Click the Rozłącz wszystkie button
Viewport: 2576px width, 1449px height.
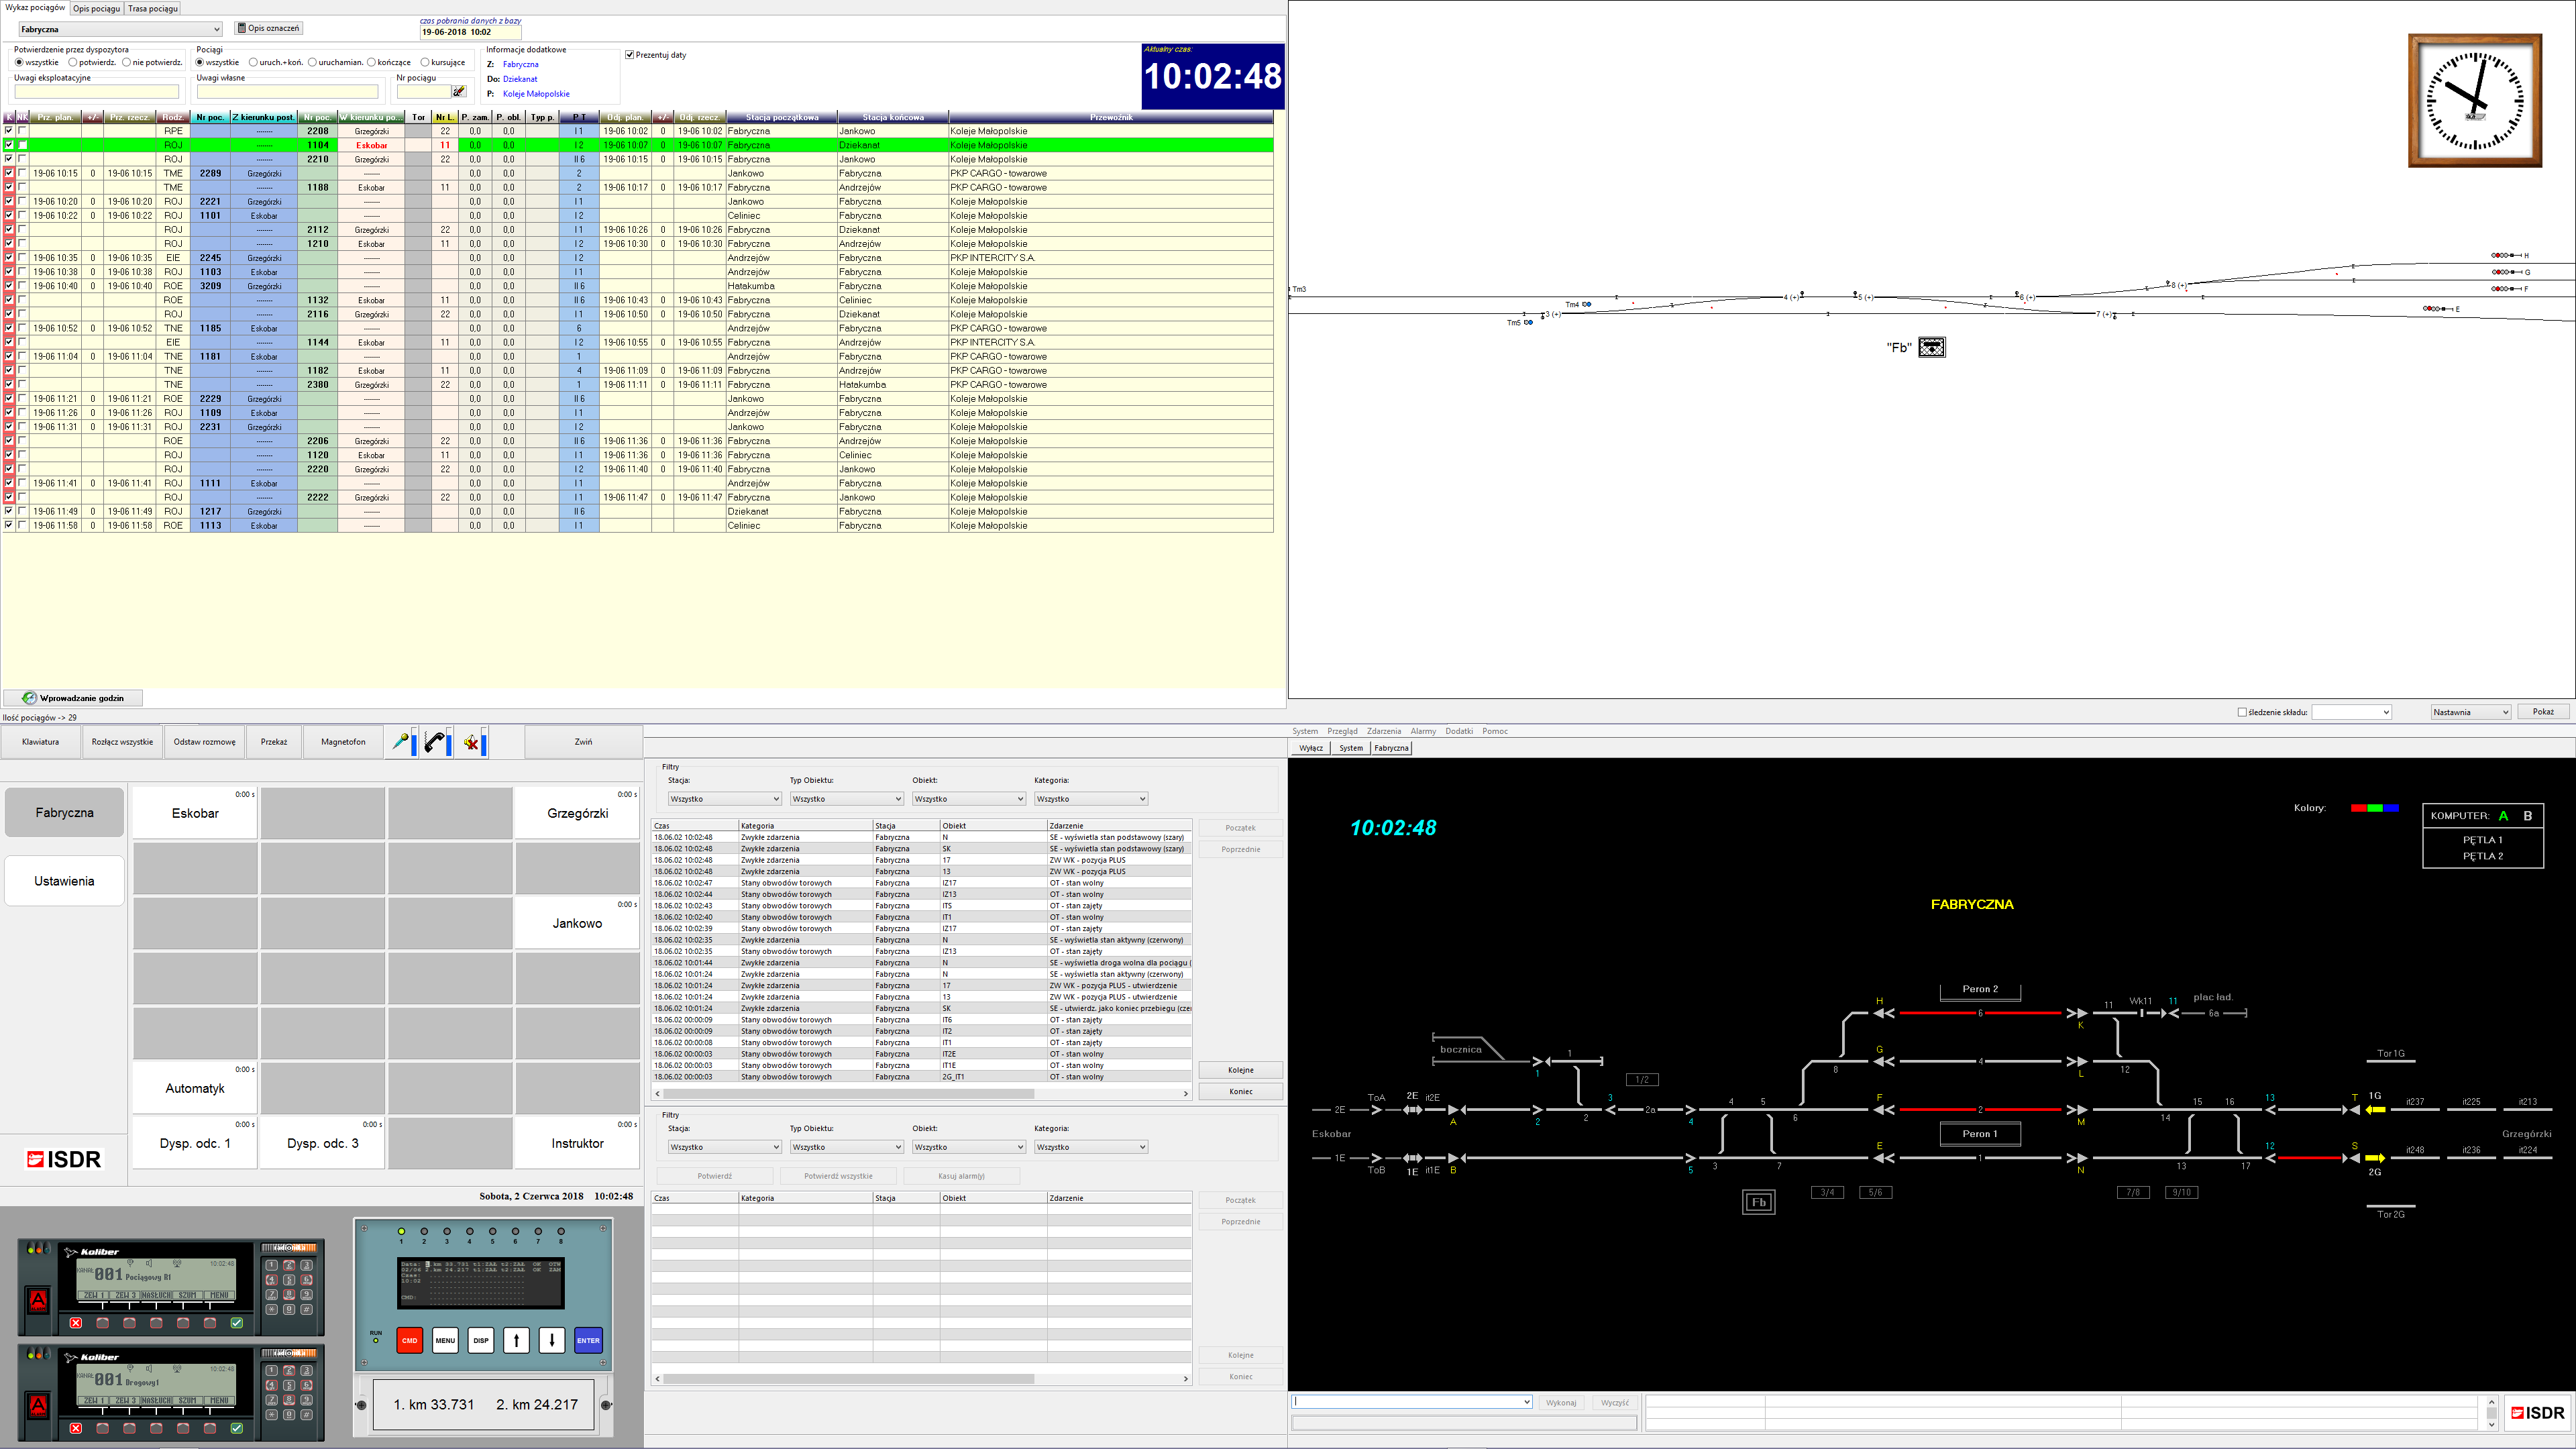click(x=122, y=742)
